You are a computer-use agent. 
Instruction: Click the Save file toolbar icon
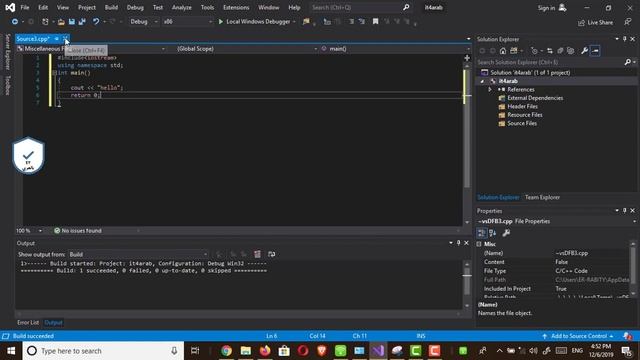tap(72, 22)
